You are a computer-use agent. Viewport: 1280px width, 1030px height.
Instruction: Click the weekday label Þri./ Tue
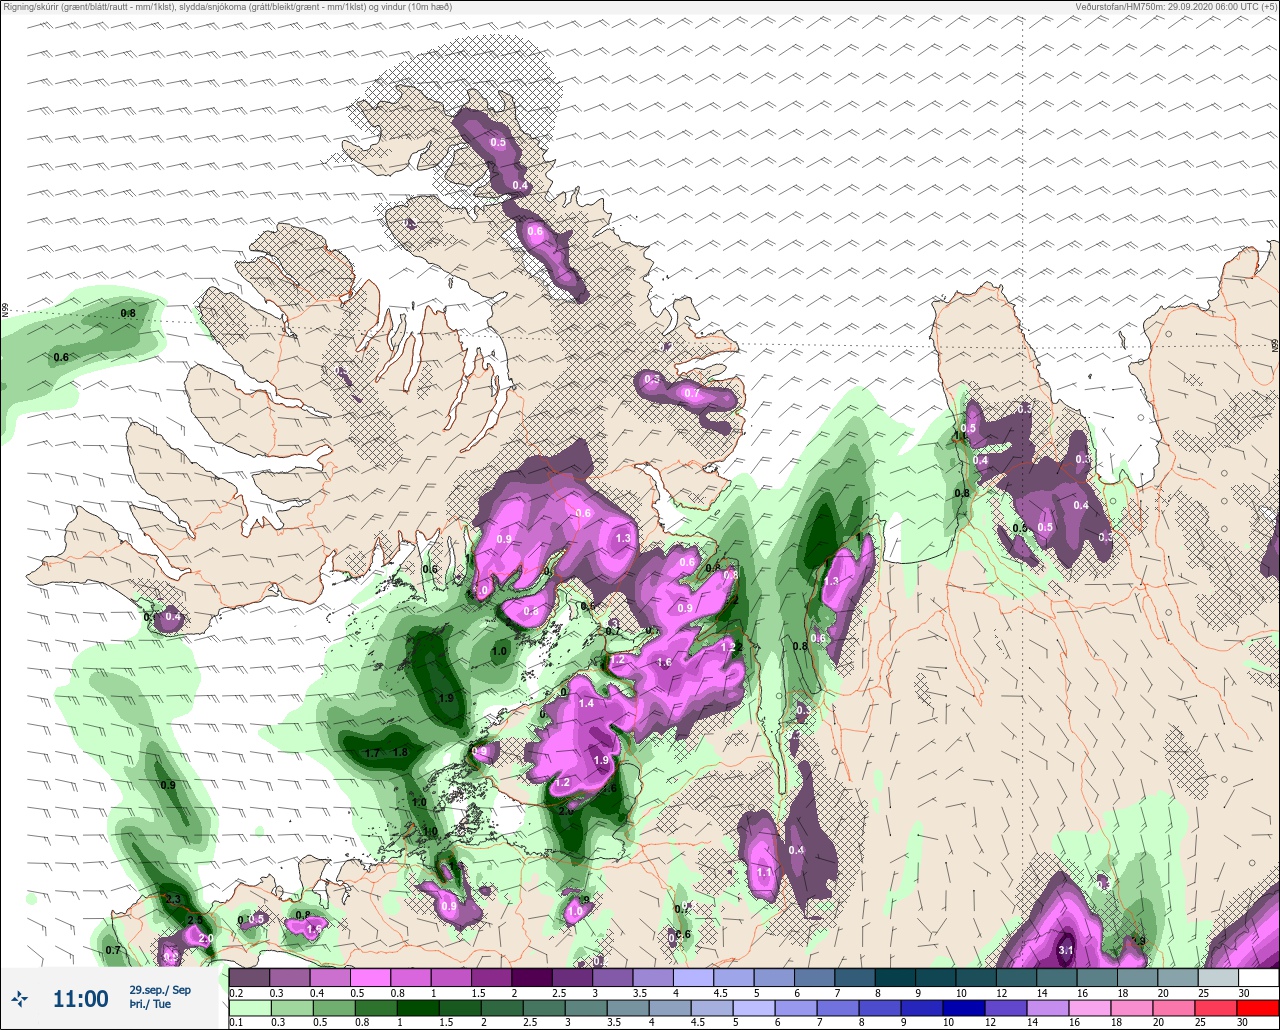click(x=150, y=1004)
